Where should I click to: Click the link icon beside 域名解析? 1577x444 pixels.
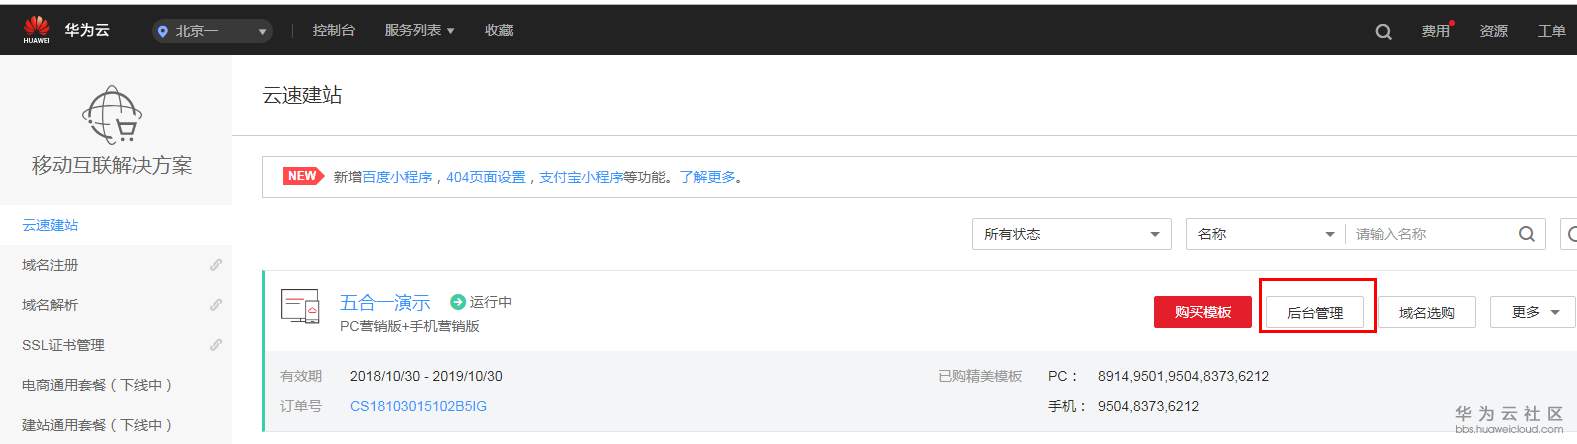[x=215, y=305]
